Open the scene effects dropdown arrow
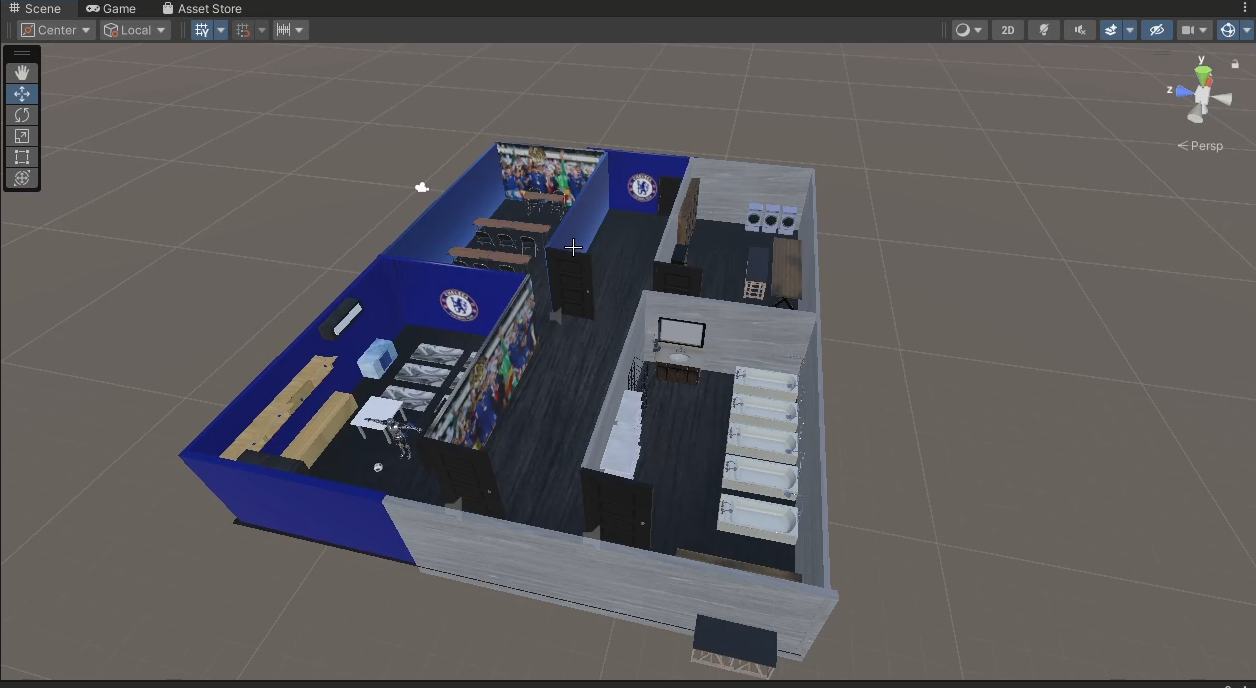The height and width of the screenshot is (688, 1256). (1130, 30)
